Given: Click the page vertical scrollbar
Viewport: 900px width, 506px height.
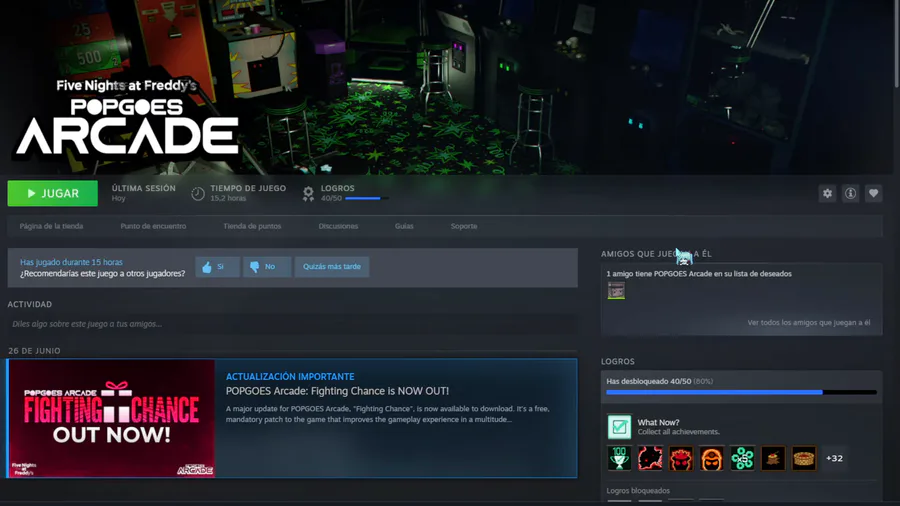Looking at the screenshot, I should pyautogui.click(x=896, y=45).
